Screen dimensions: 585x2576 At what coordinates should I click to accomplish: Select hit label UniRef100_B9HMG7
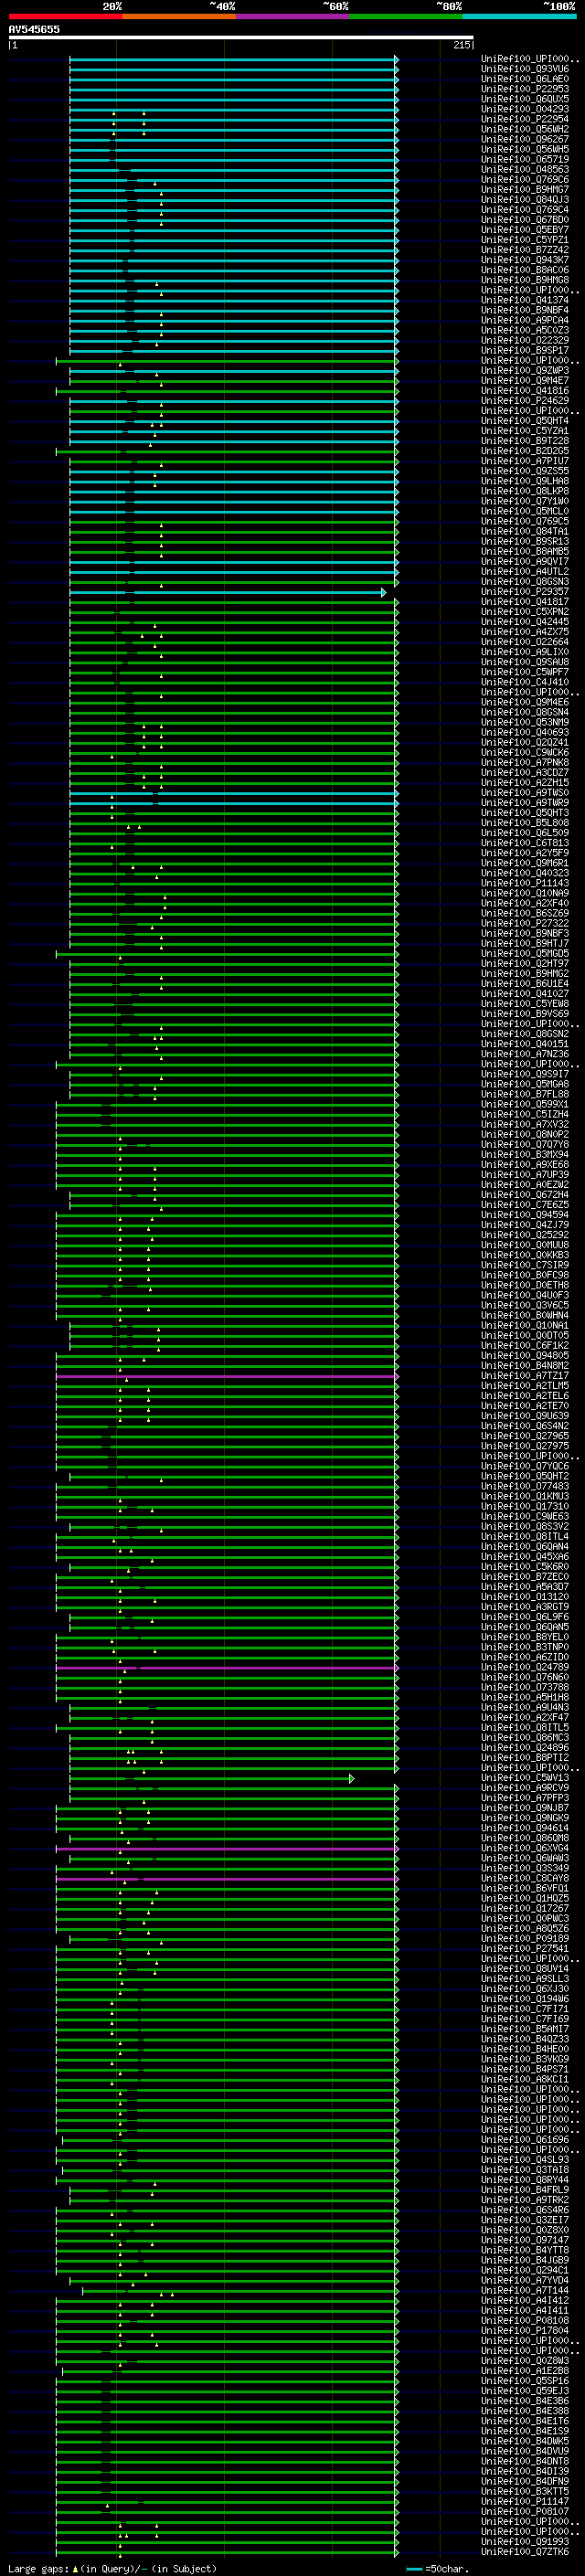coord(524,189)
